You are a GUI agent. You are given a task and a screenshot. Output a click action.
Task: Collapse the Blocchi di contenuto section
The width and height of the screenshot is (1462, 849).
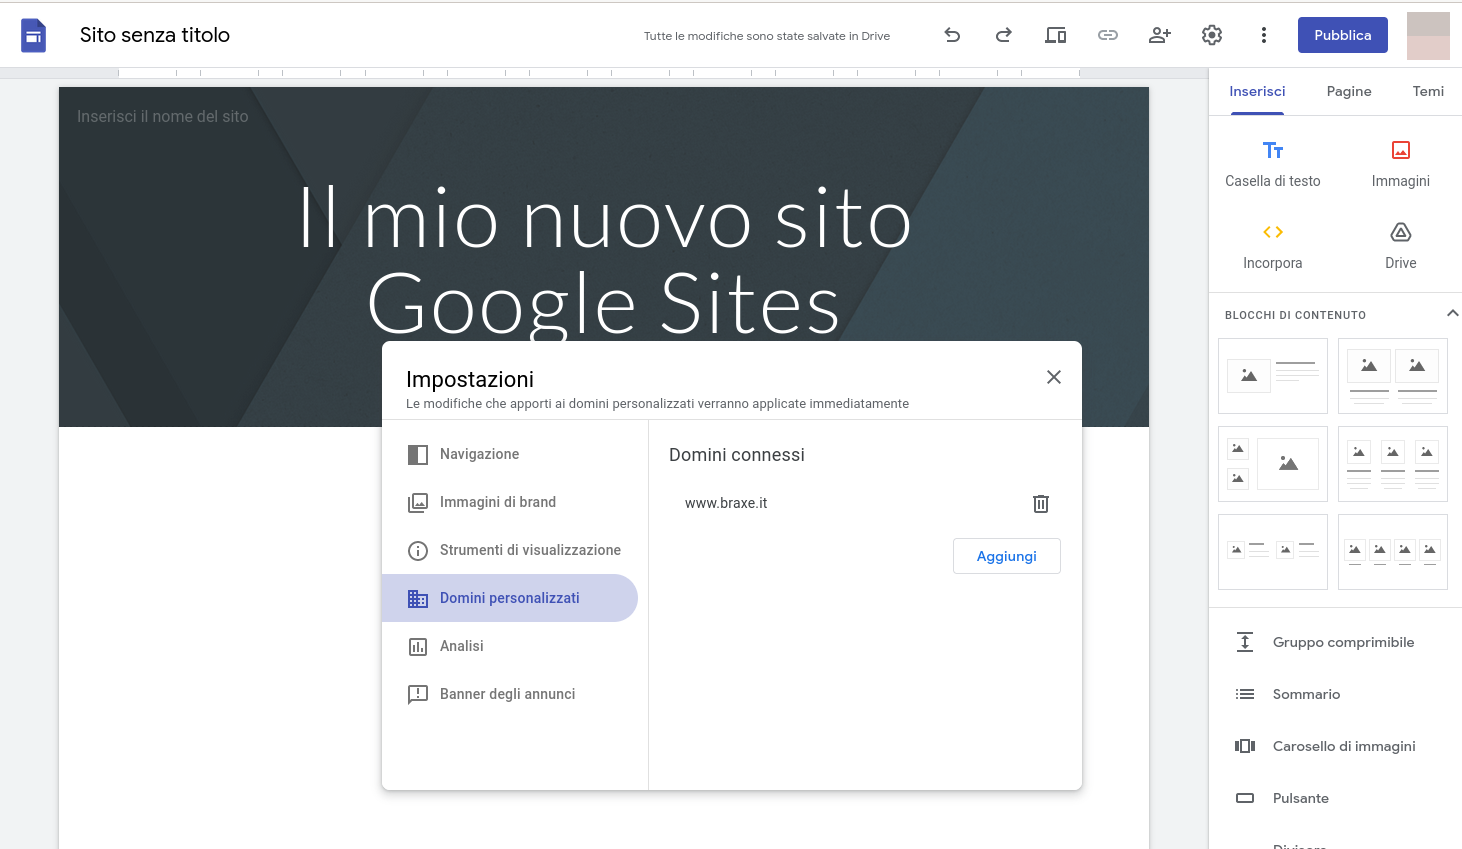(x=1453, y=314)
